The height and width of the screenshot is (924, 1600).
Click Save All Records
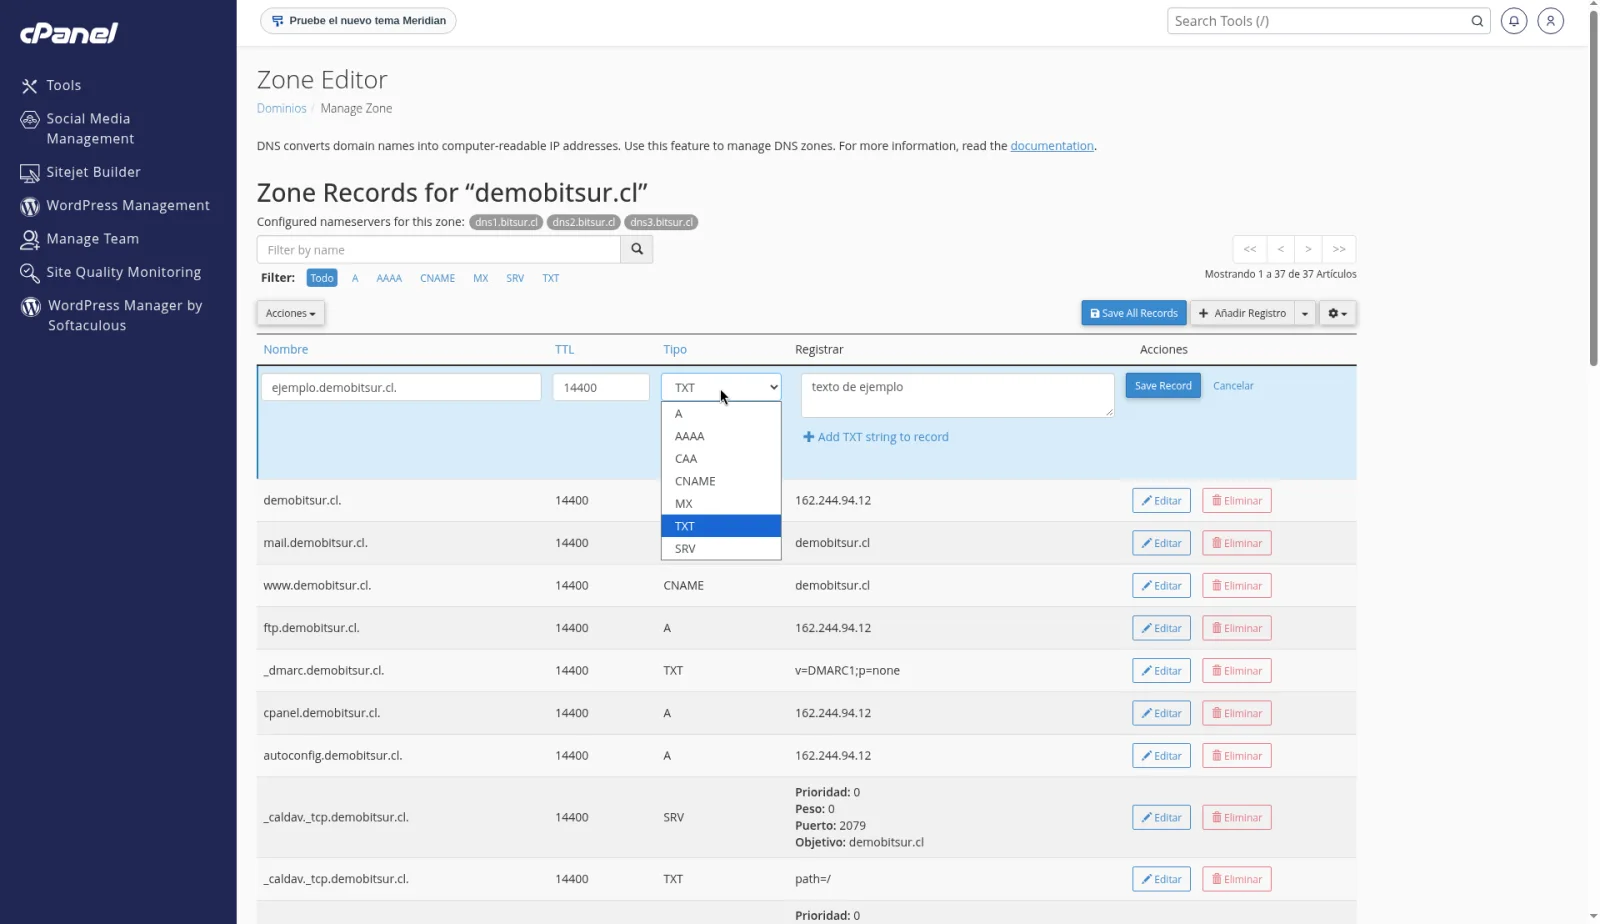click(1134, 313)
